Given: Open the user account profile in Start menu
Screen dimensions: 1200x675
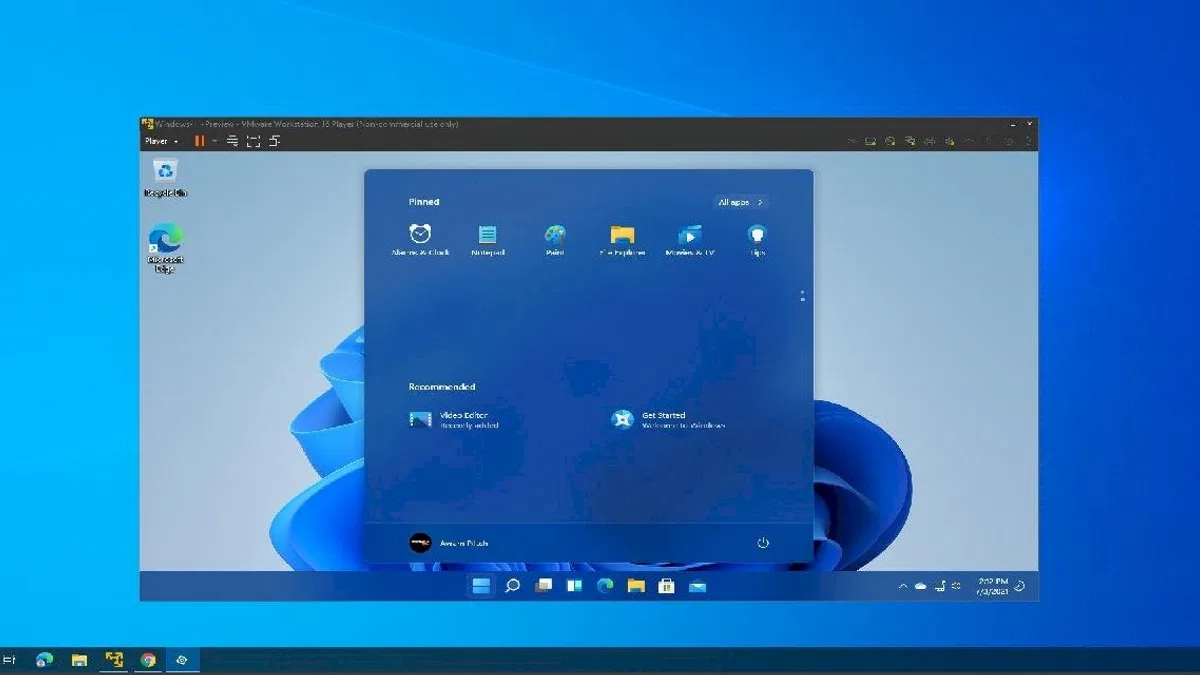Looking at the screenshot, I should click(449, 543).
